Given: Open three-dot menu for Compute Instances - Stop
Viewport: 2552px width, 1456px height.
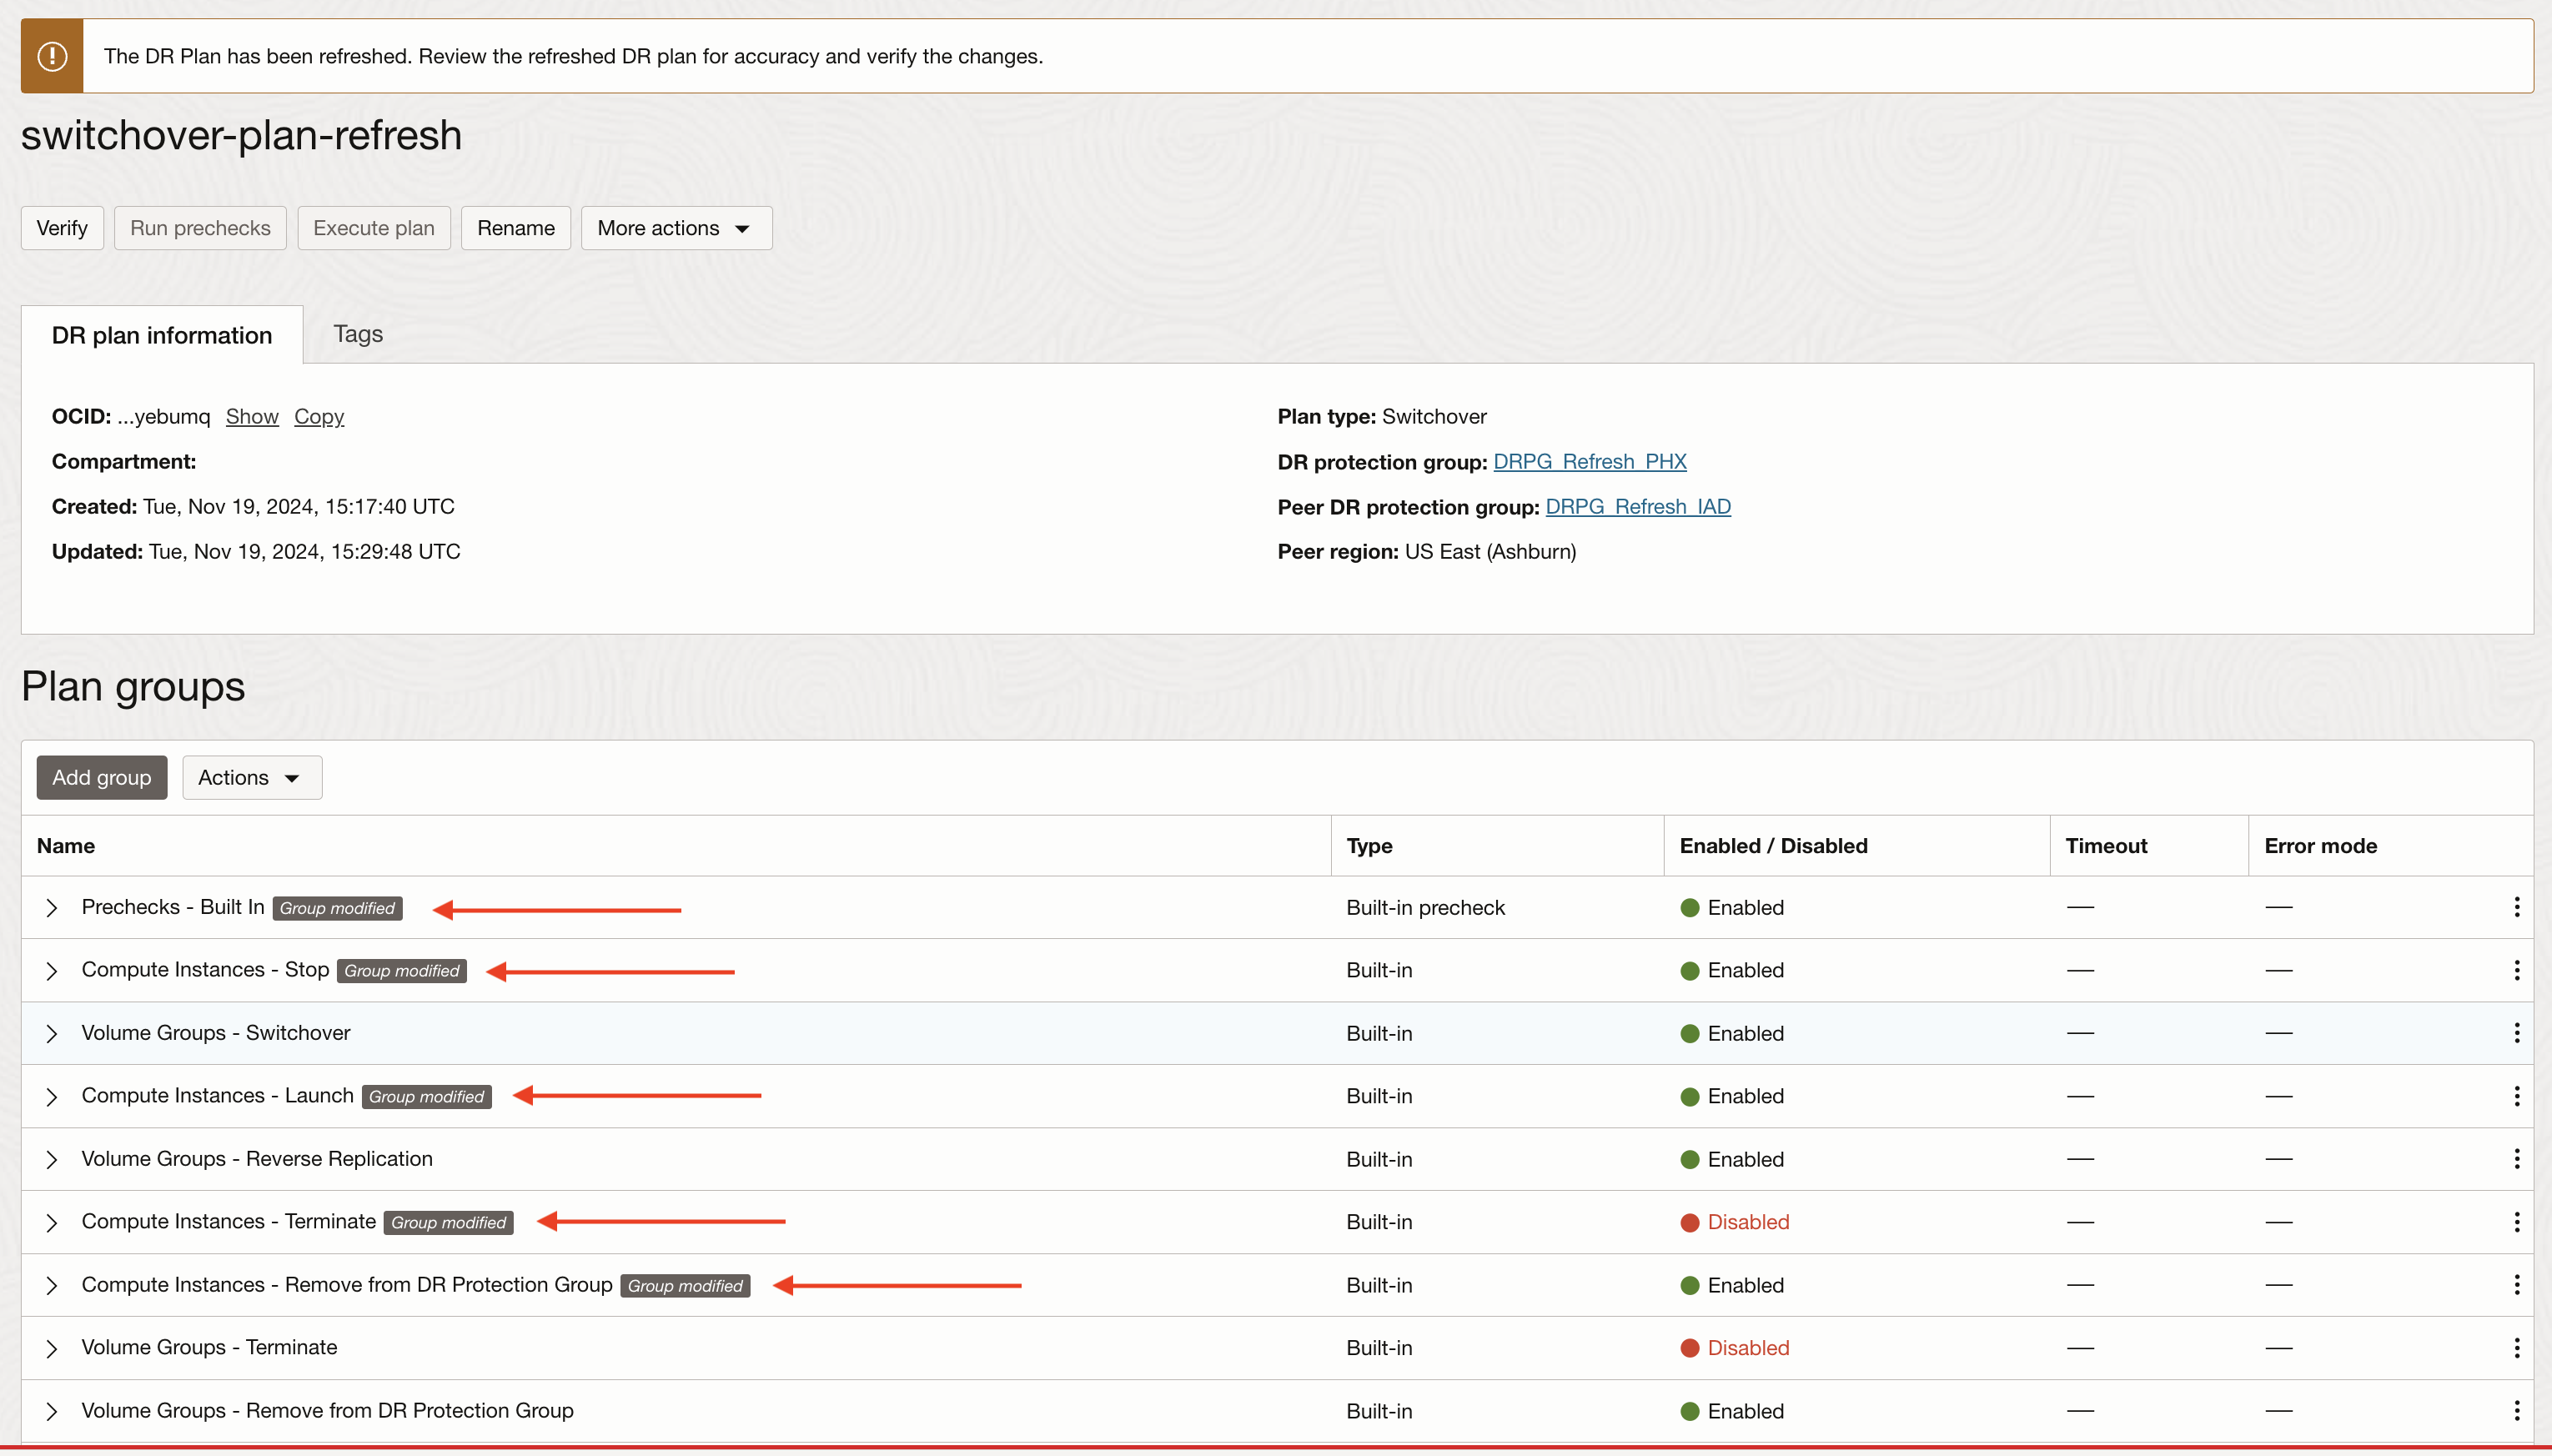Looking at the screenshot, I should click(2516, 970).
